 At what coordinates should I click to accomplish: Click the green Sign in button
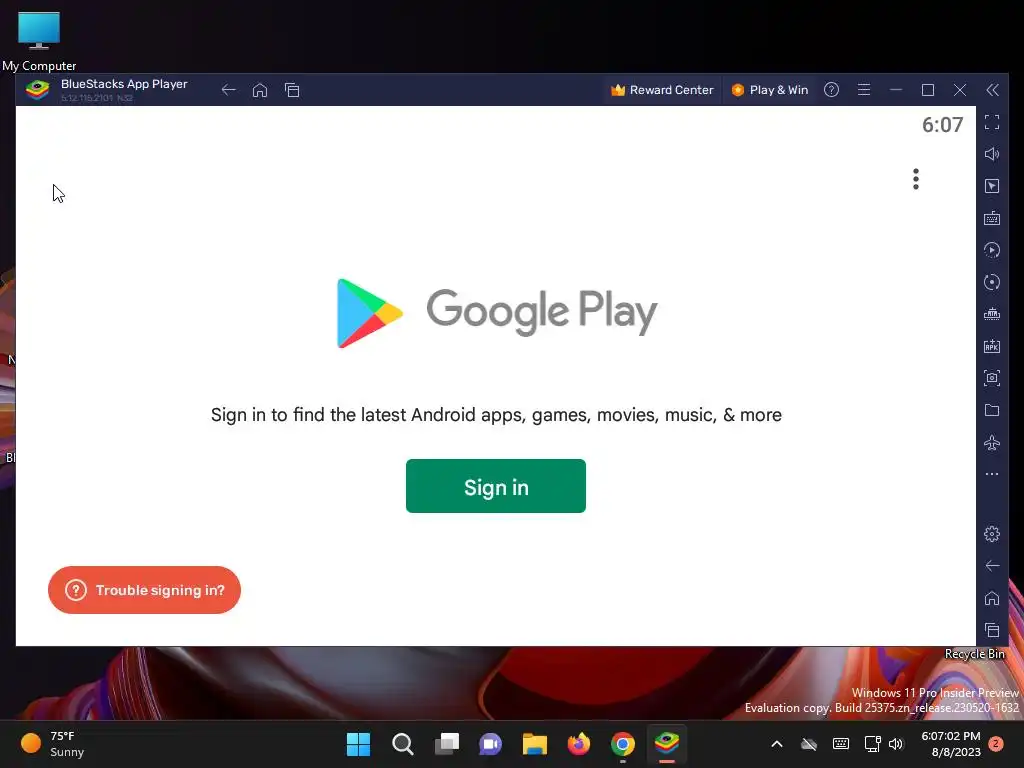(496, 486)
